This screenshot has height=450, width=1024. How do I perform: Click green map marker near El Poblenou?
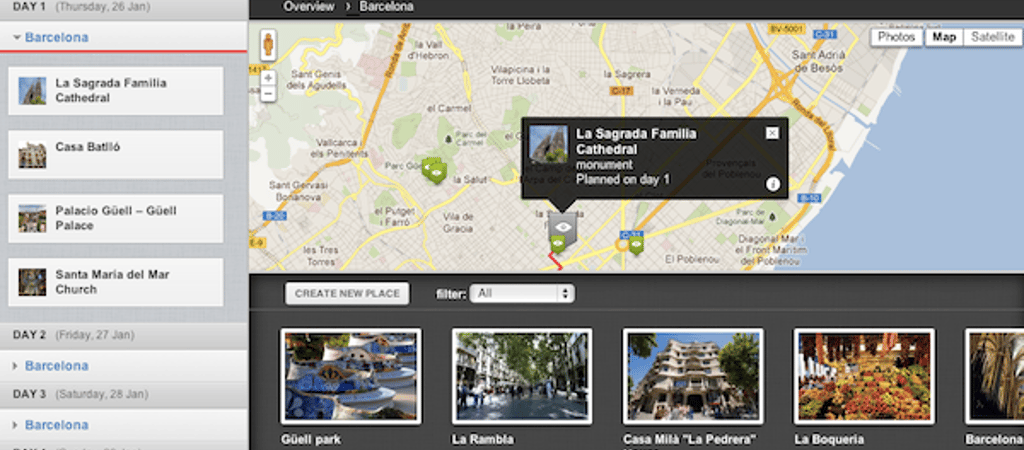636,245
